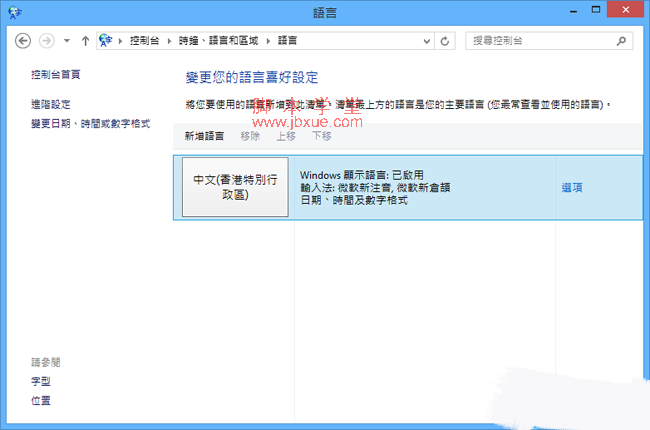This screenshot has width=650, height=430.
Task: Open 控制台 breadcrumb in address bar
Action: click(x=144, y=41)
